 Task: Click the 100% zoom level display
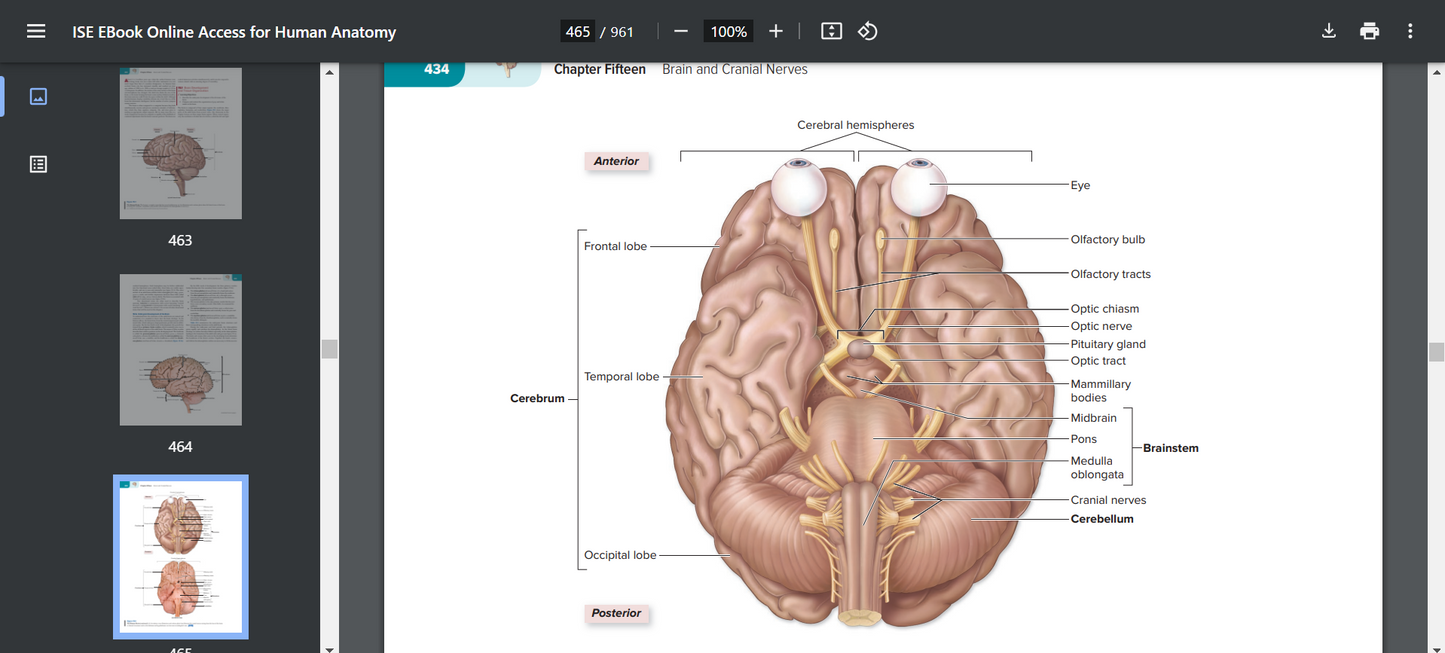coord(728,31)
